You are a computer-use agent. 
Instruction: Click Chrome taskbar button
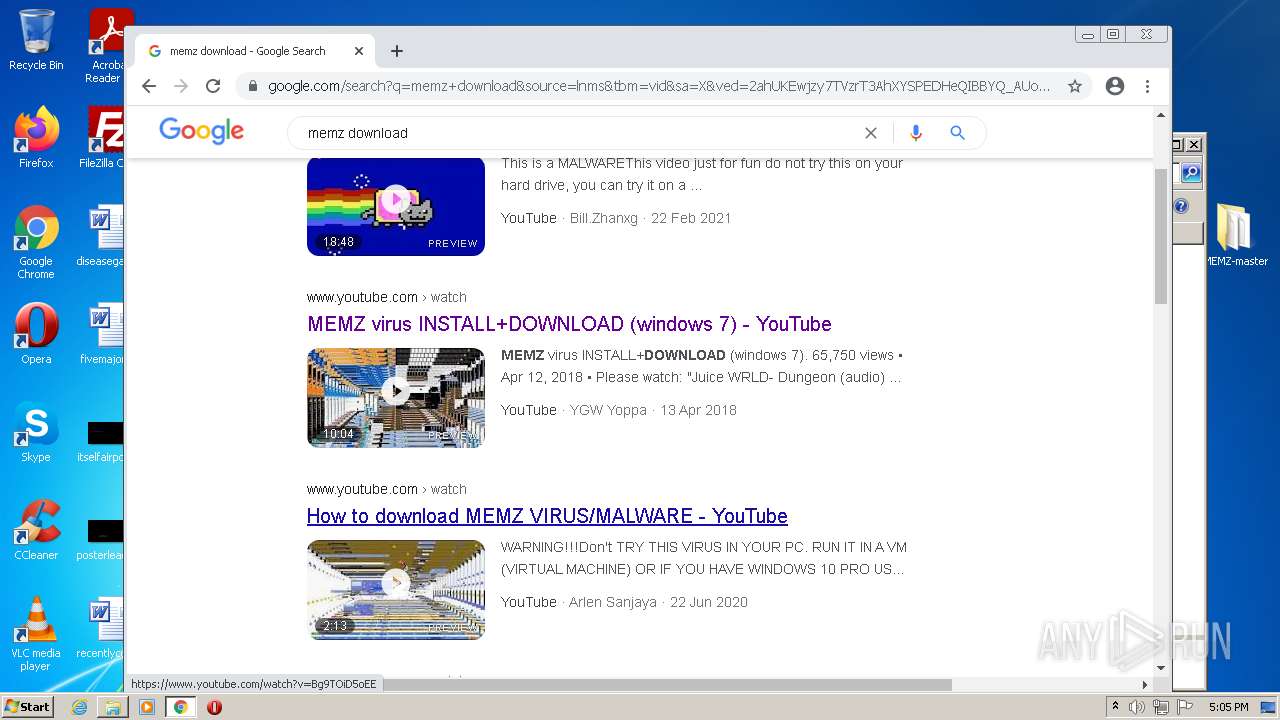coord(181,707)
